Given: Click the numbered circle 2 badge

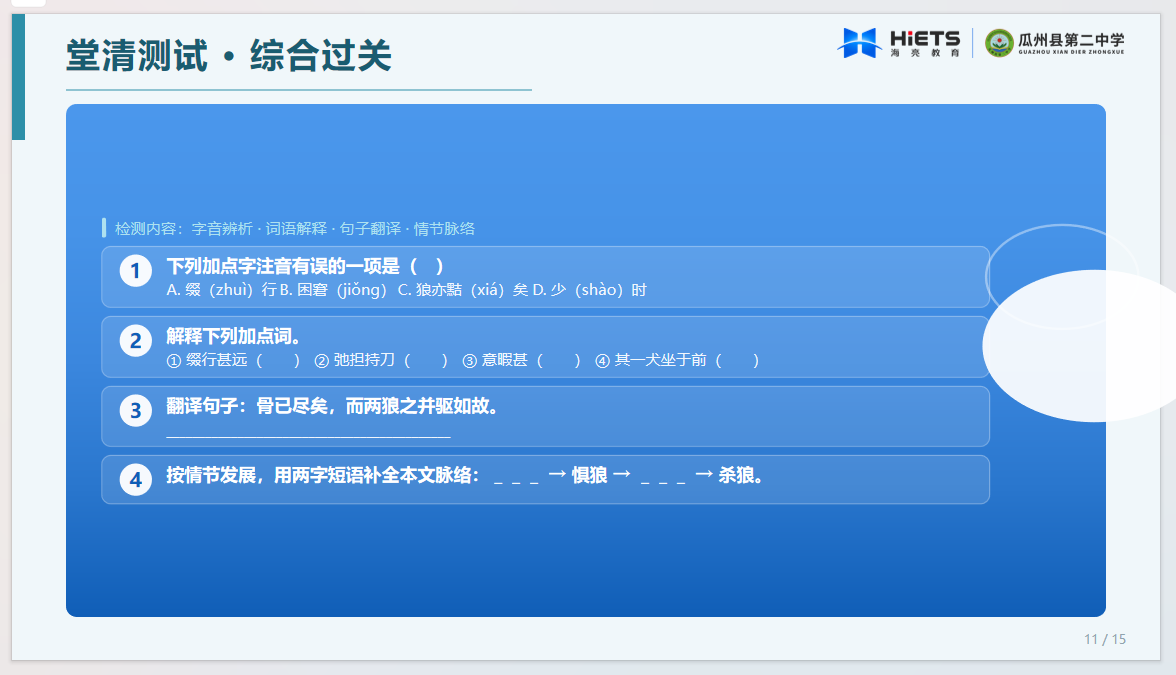Looking at the screenshot, I should [x=136, y=341].
